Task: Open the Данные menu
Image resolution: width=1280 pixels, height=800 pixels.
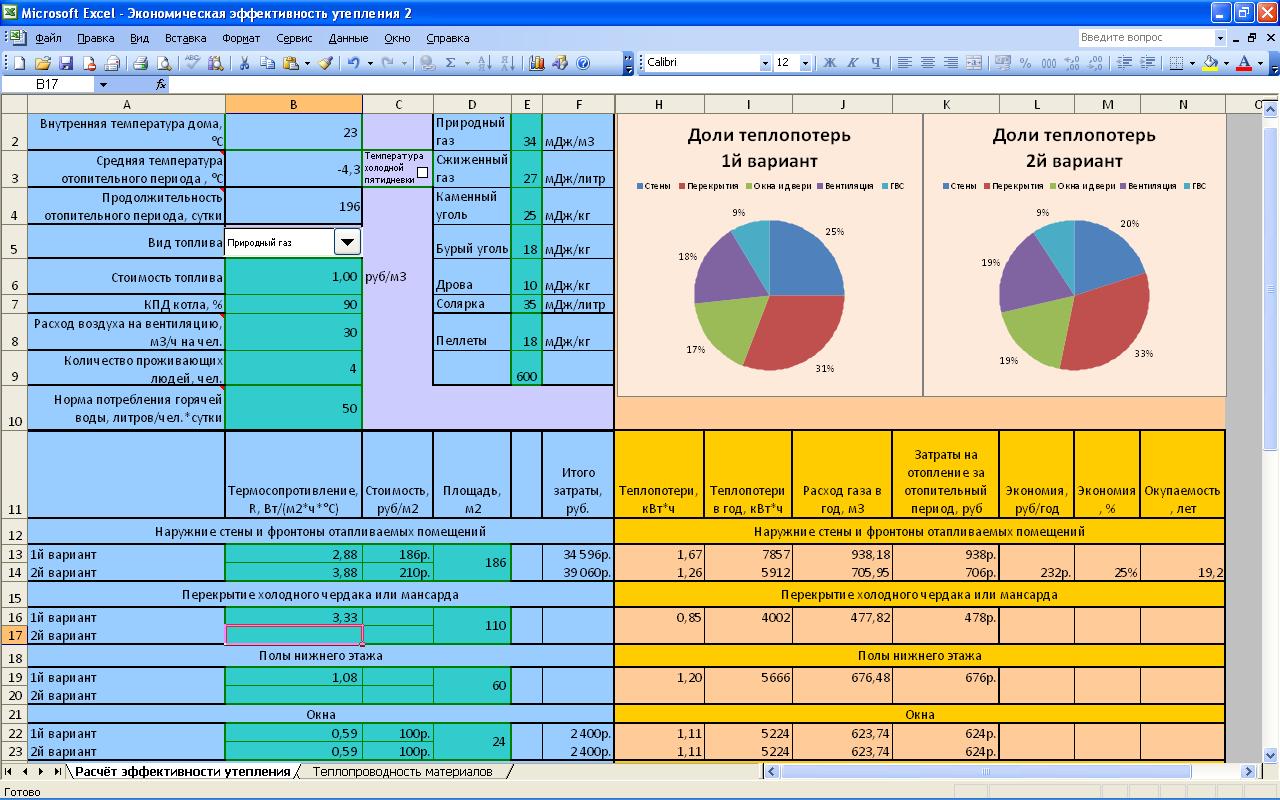Action: 348,38
